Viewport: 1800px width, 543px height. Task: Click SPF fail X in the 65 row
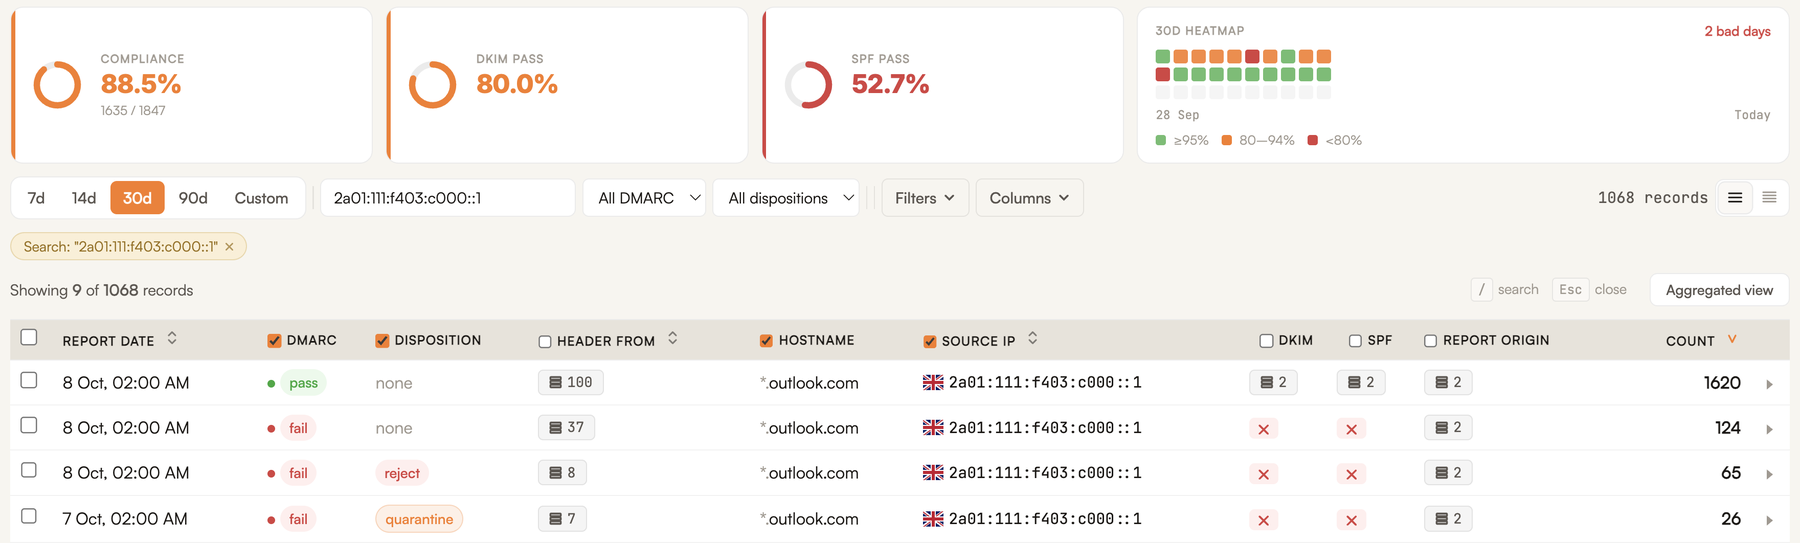[x=1351, y=474]
